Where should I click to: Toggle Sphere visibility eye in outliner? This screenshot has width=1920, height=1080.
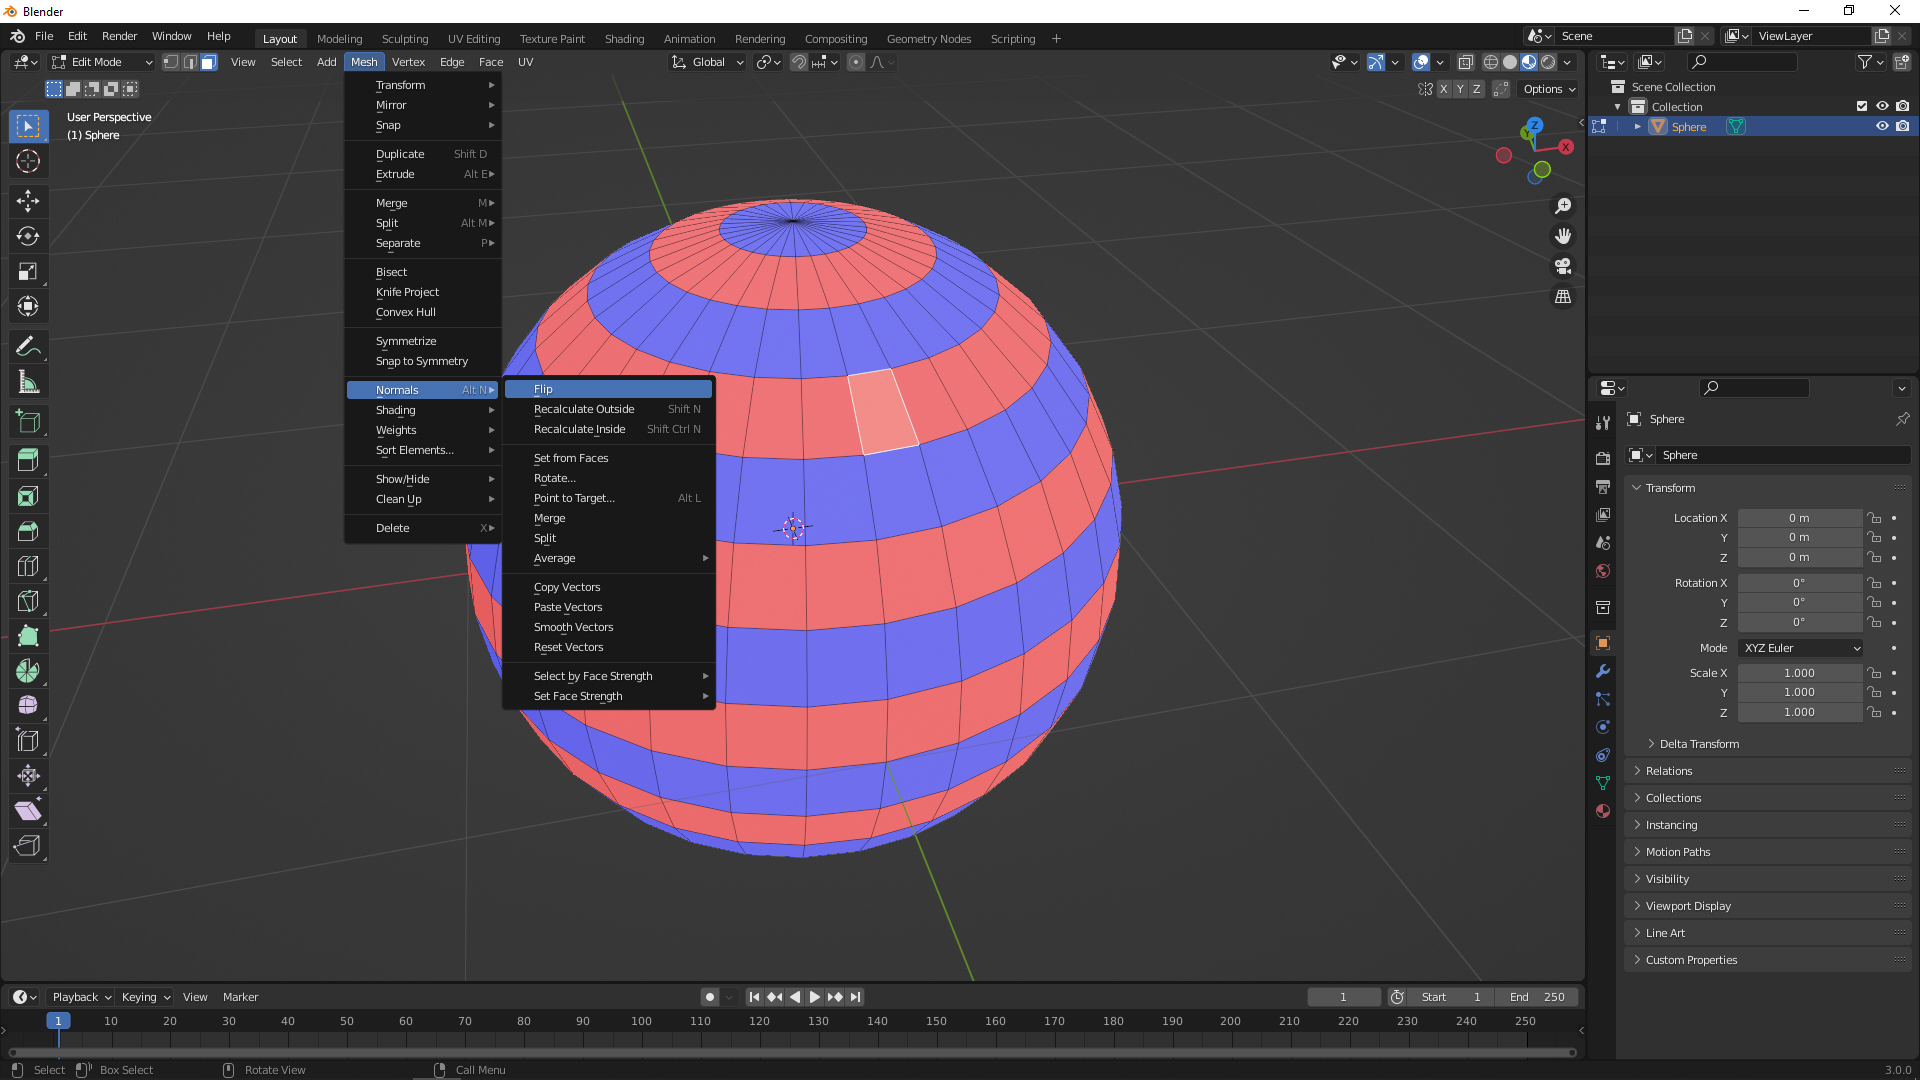(1882, 127)
